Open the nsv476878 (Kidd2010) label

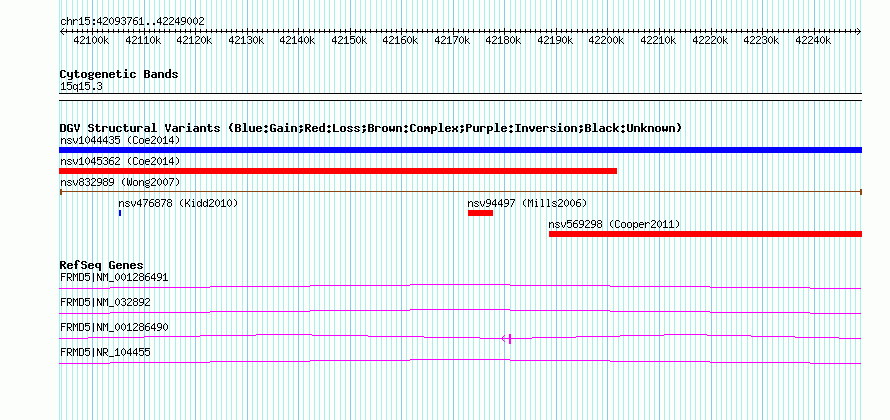(178, 203)
